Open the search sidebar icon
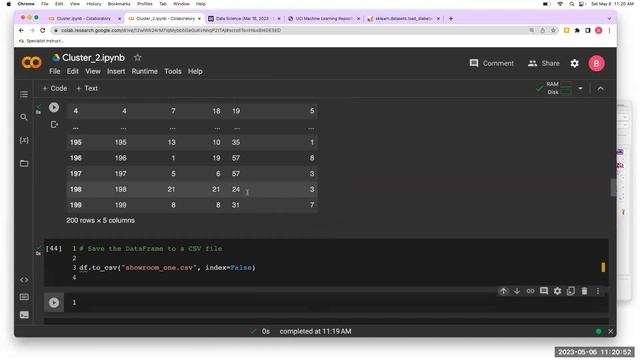640x360 pixels. [24, 117]
